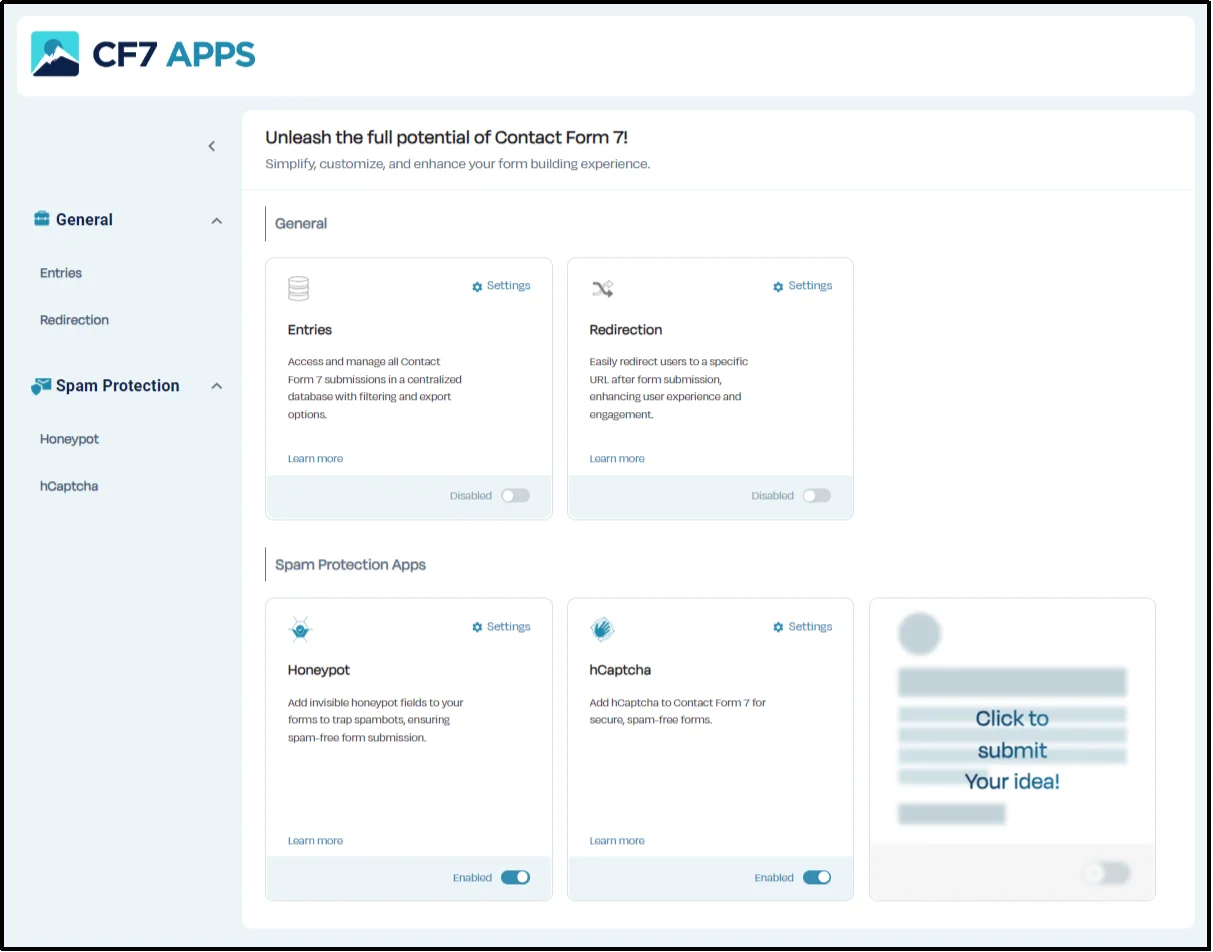Click the gear icon on Redirection card
The image size is (1213, 952).
(778, 287)
